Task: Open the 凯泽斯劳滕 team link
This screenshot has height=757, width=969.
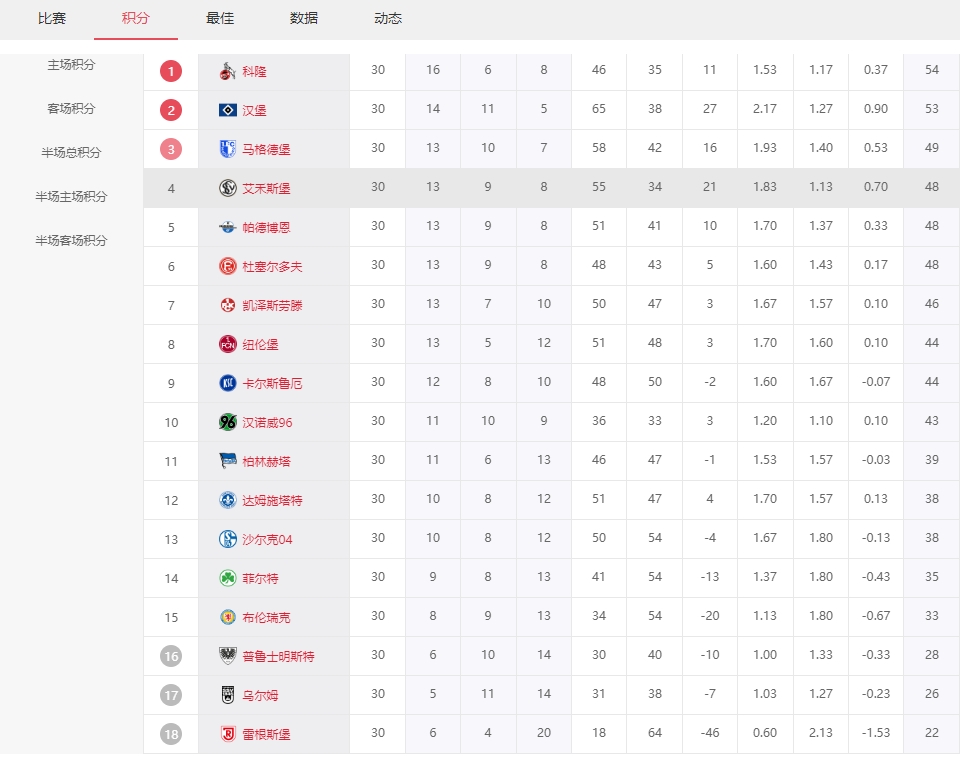Action: click(x=272, y=305)
